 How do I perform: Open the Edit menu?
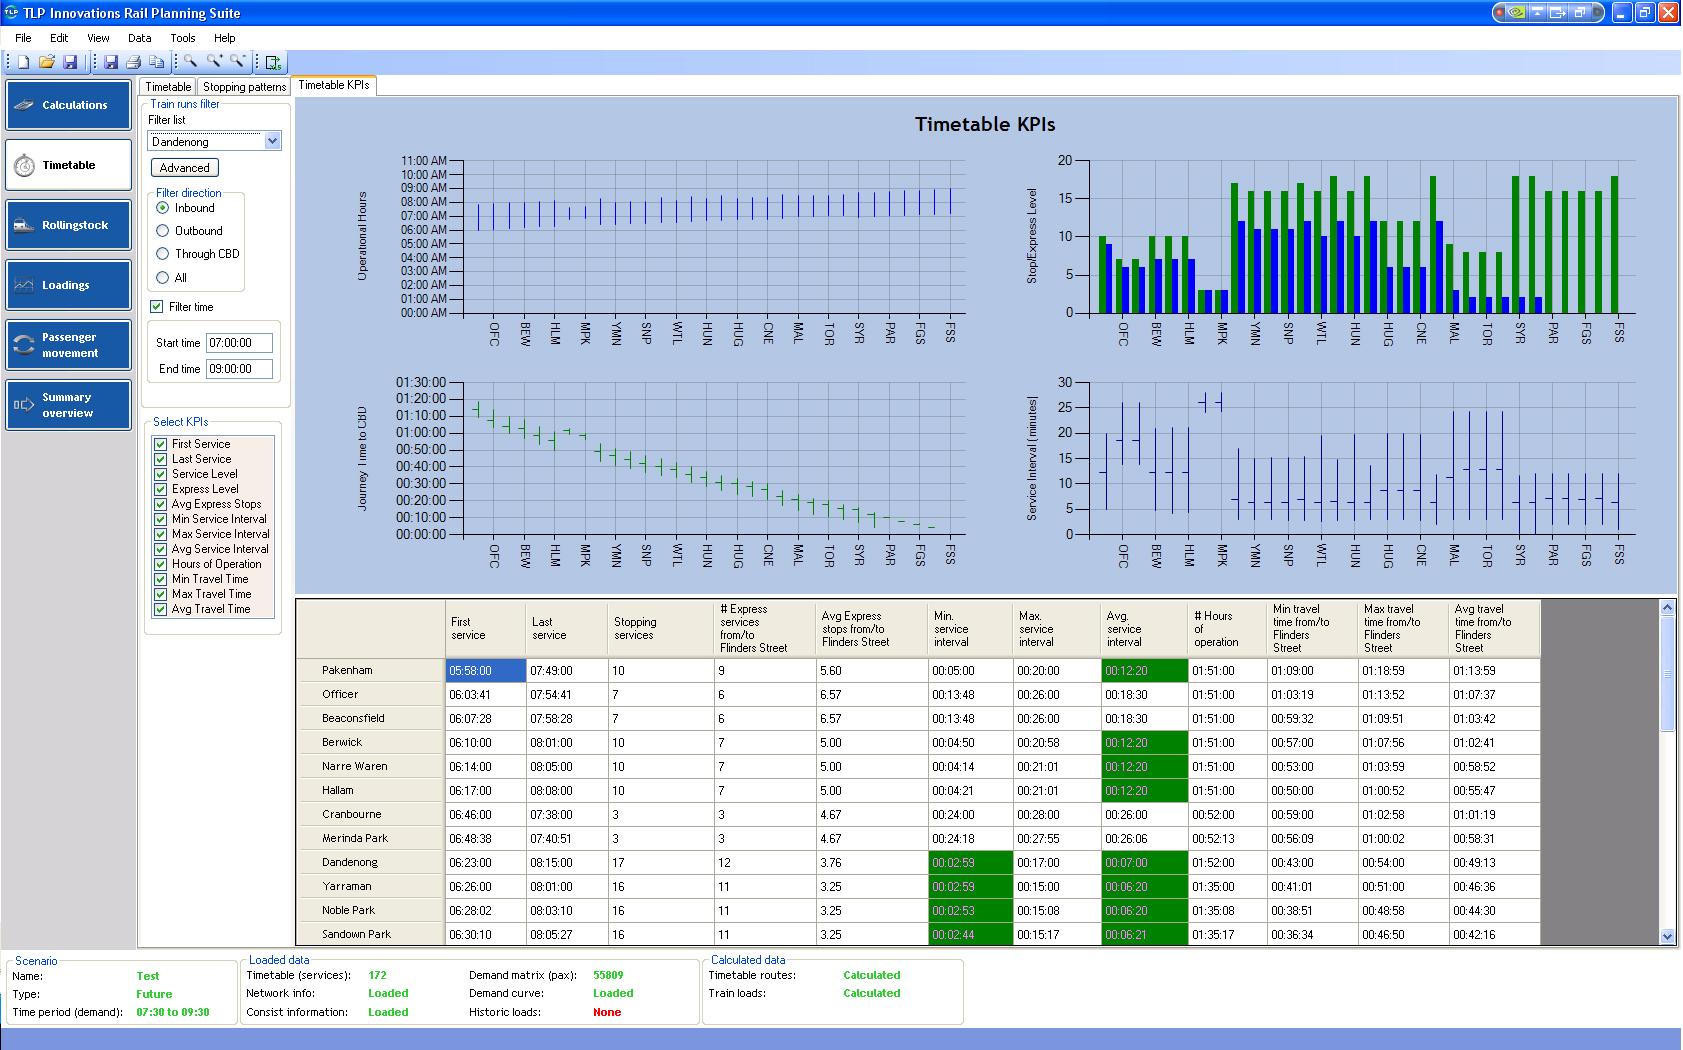coord(59,38)
